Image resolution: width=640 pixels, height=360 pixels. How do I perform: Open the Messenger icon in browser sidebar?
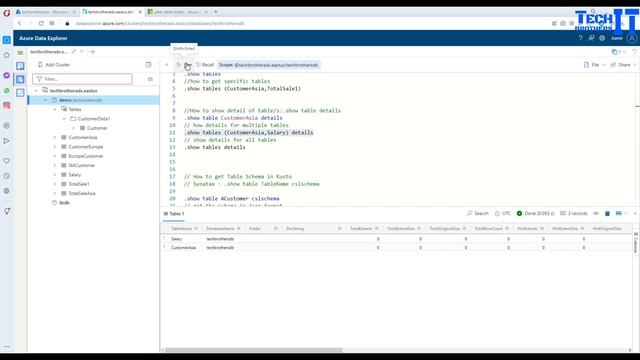point(7,76)
